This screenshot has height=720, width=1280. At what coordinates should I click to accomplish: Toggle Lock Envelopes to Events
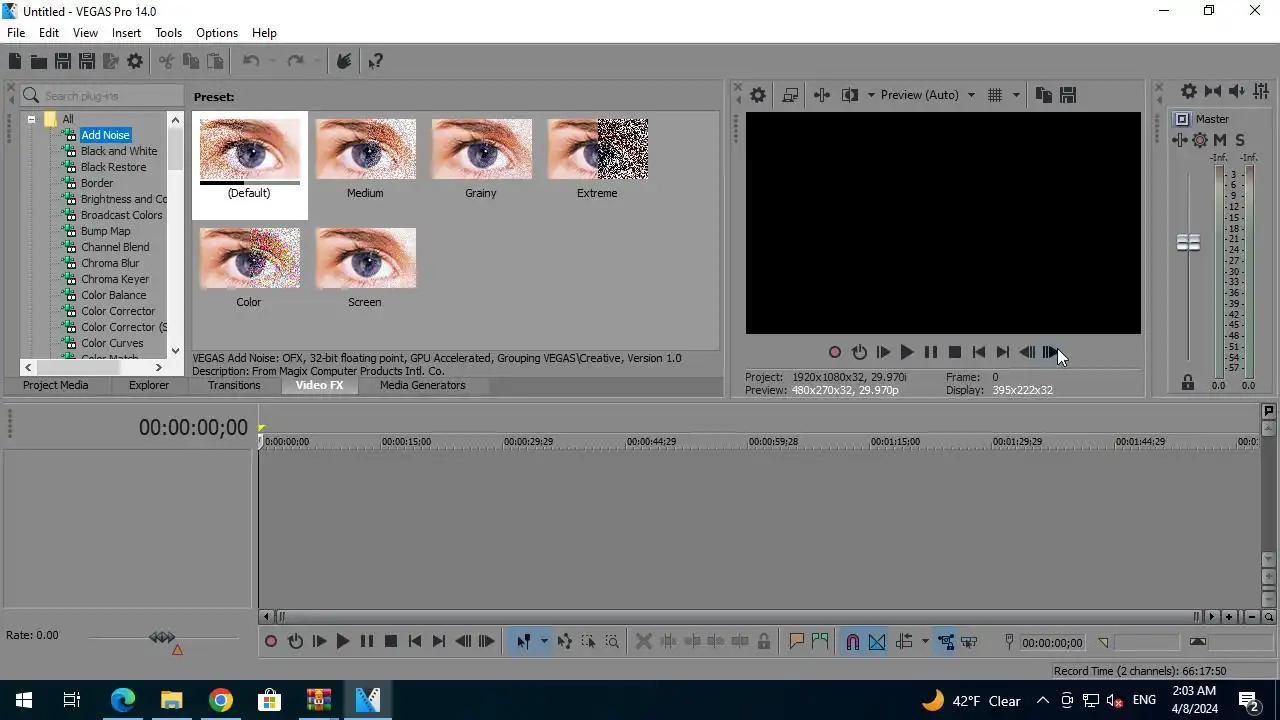click(x=945, y=642)
